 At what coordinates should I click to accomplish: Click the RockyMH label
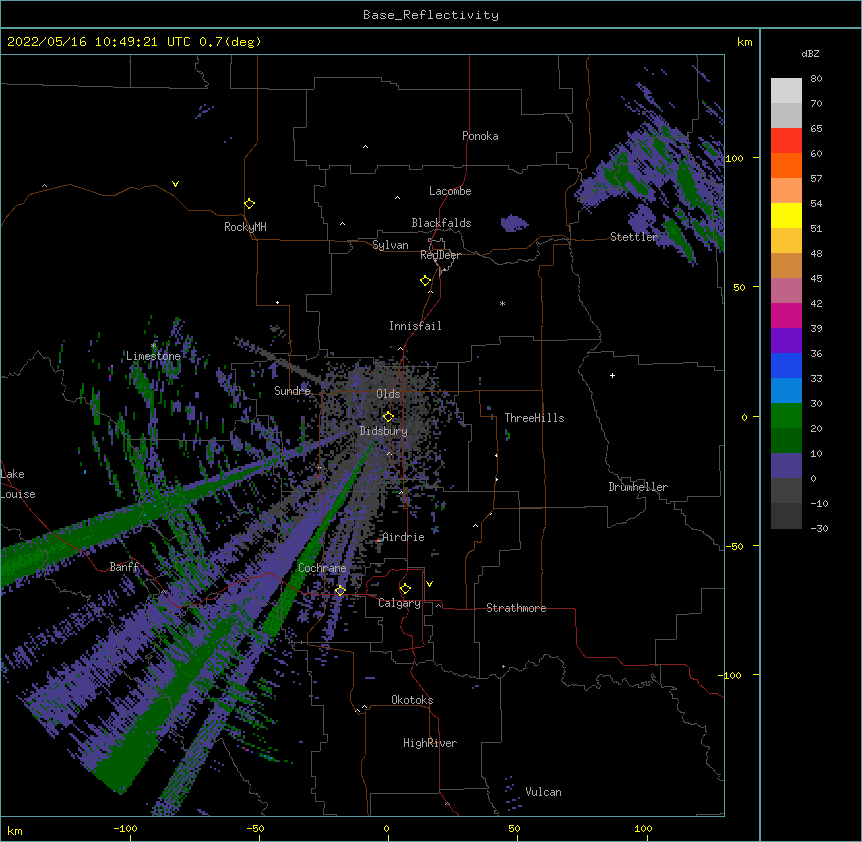245,226
